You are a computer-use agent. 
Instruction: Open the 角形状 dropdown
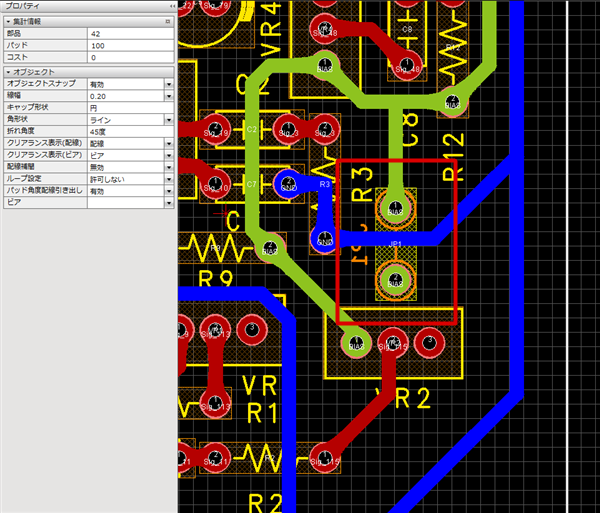pos(169,119)
